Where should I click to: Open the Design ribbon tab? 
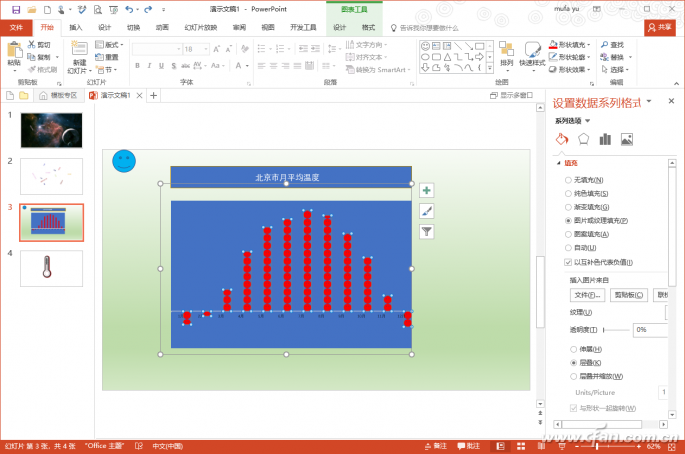tap(104, 28)
